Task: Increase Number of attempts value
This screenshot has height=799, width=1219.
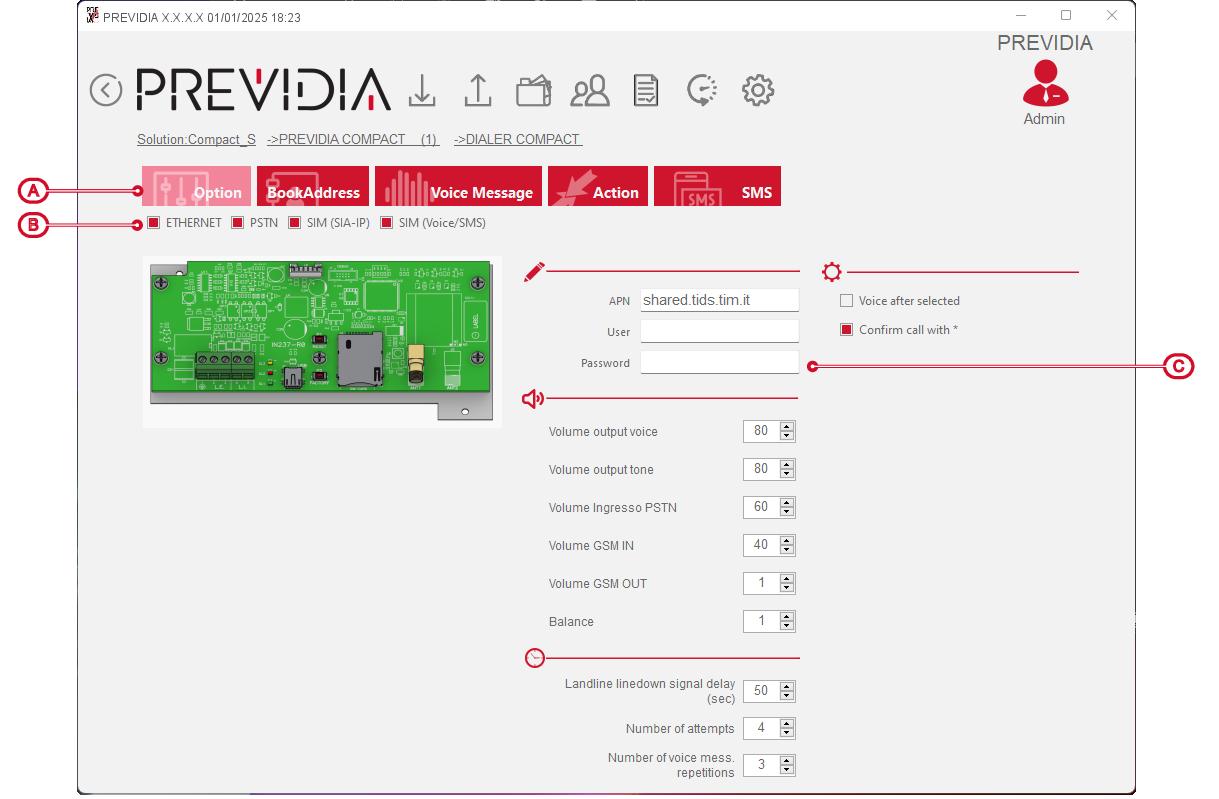Action: 787,723
